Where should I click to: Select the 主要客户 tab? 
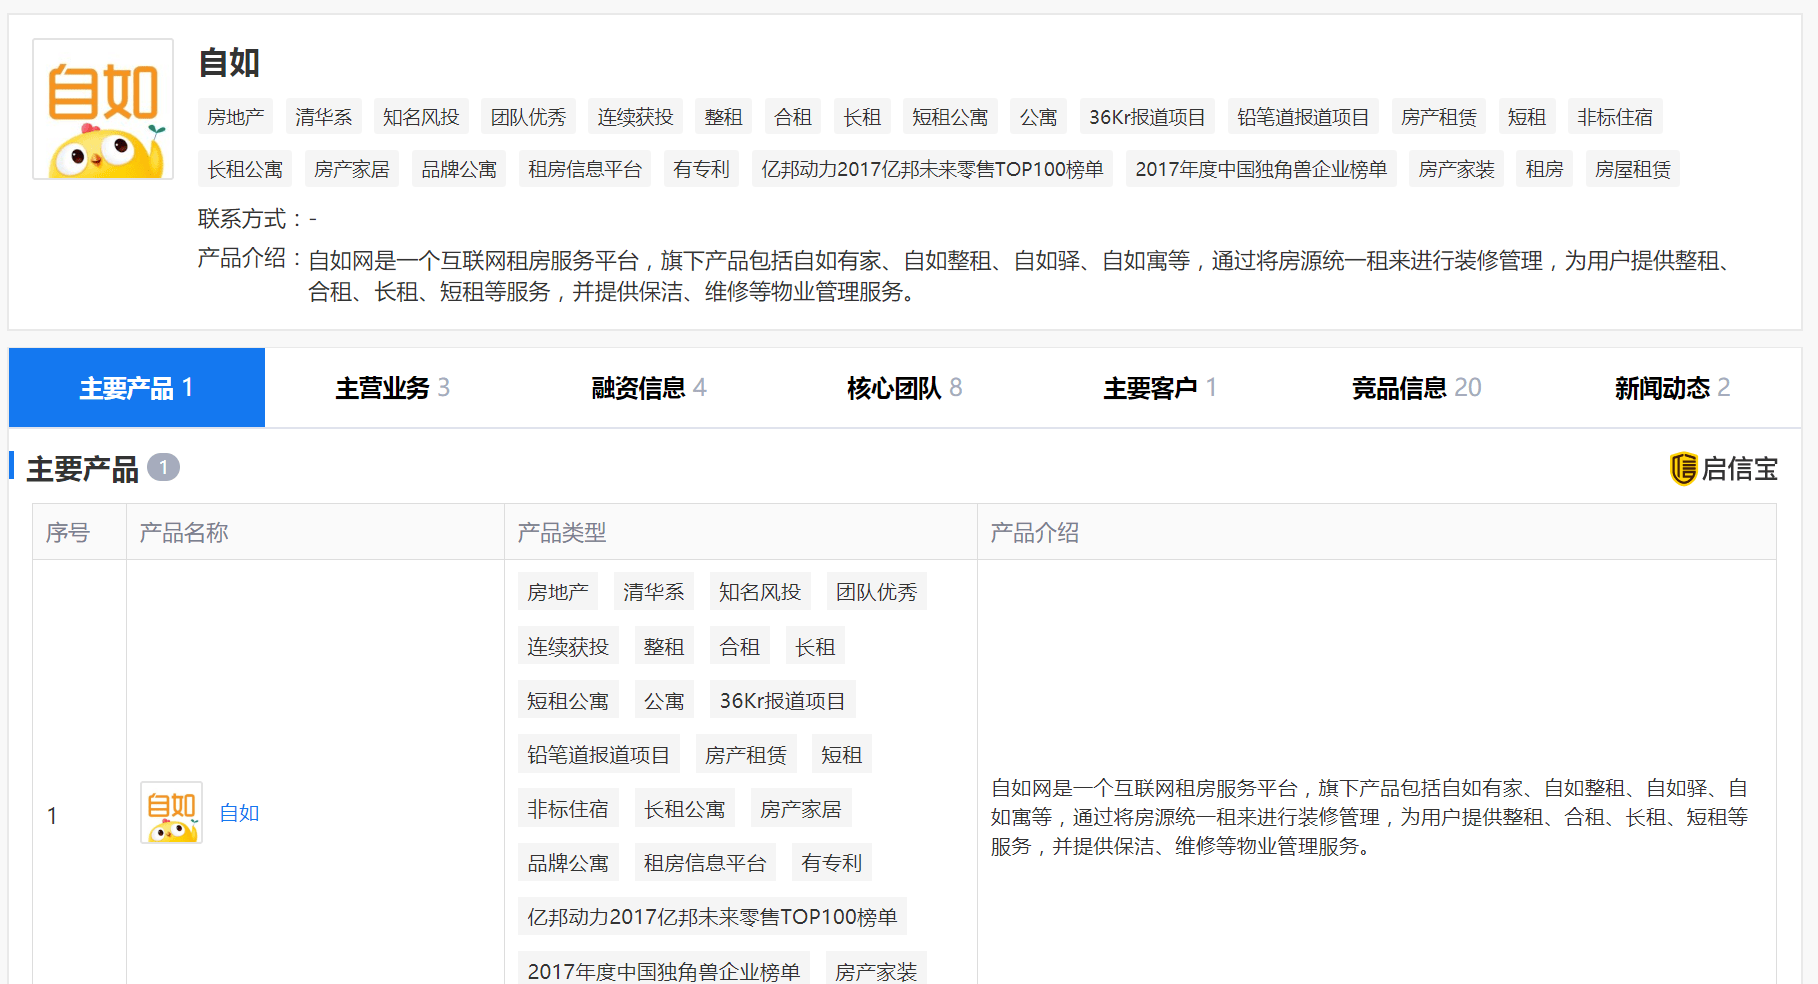1161,388
